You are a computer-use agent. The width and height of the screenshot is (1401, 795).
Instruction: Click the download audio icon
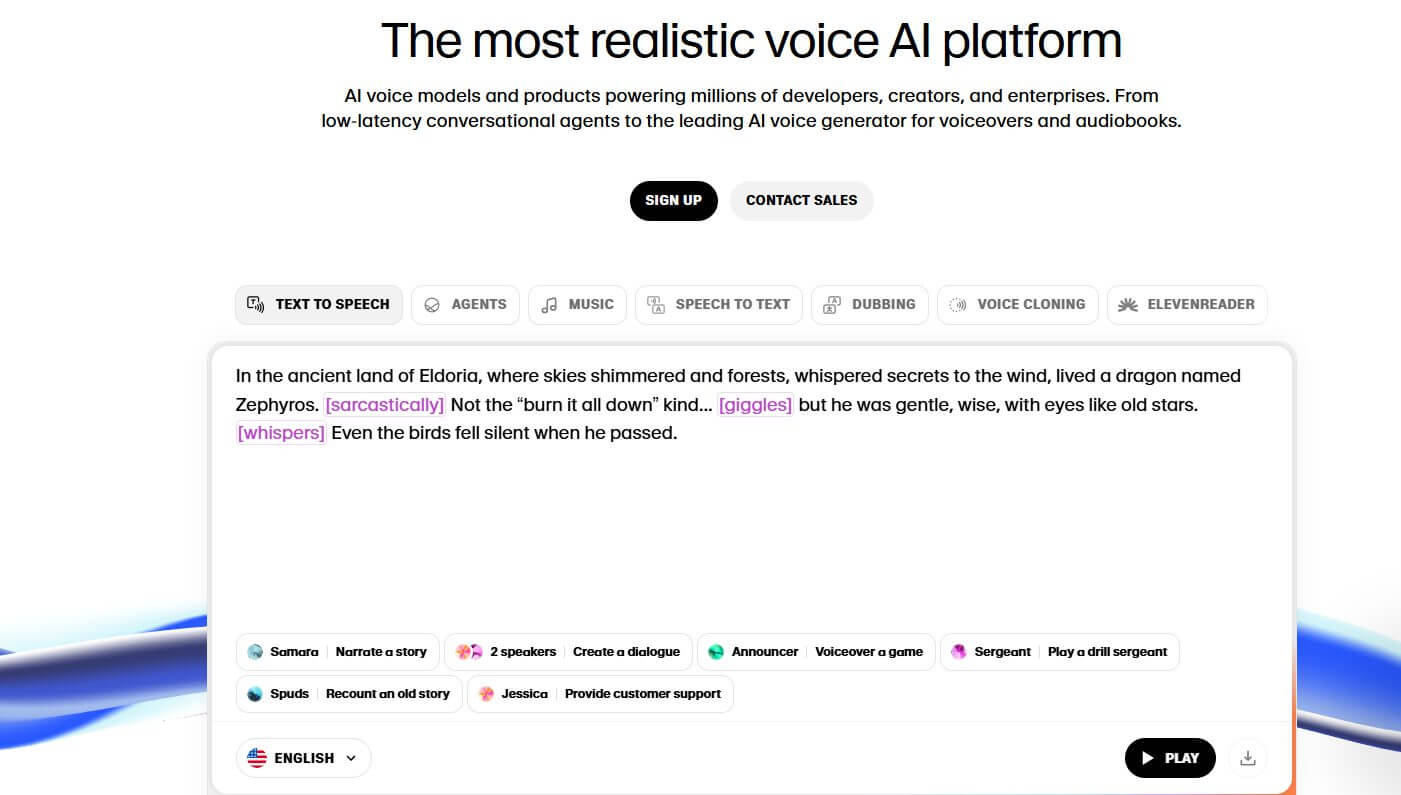pos(1247,758)
